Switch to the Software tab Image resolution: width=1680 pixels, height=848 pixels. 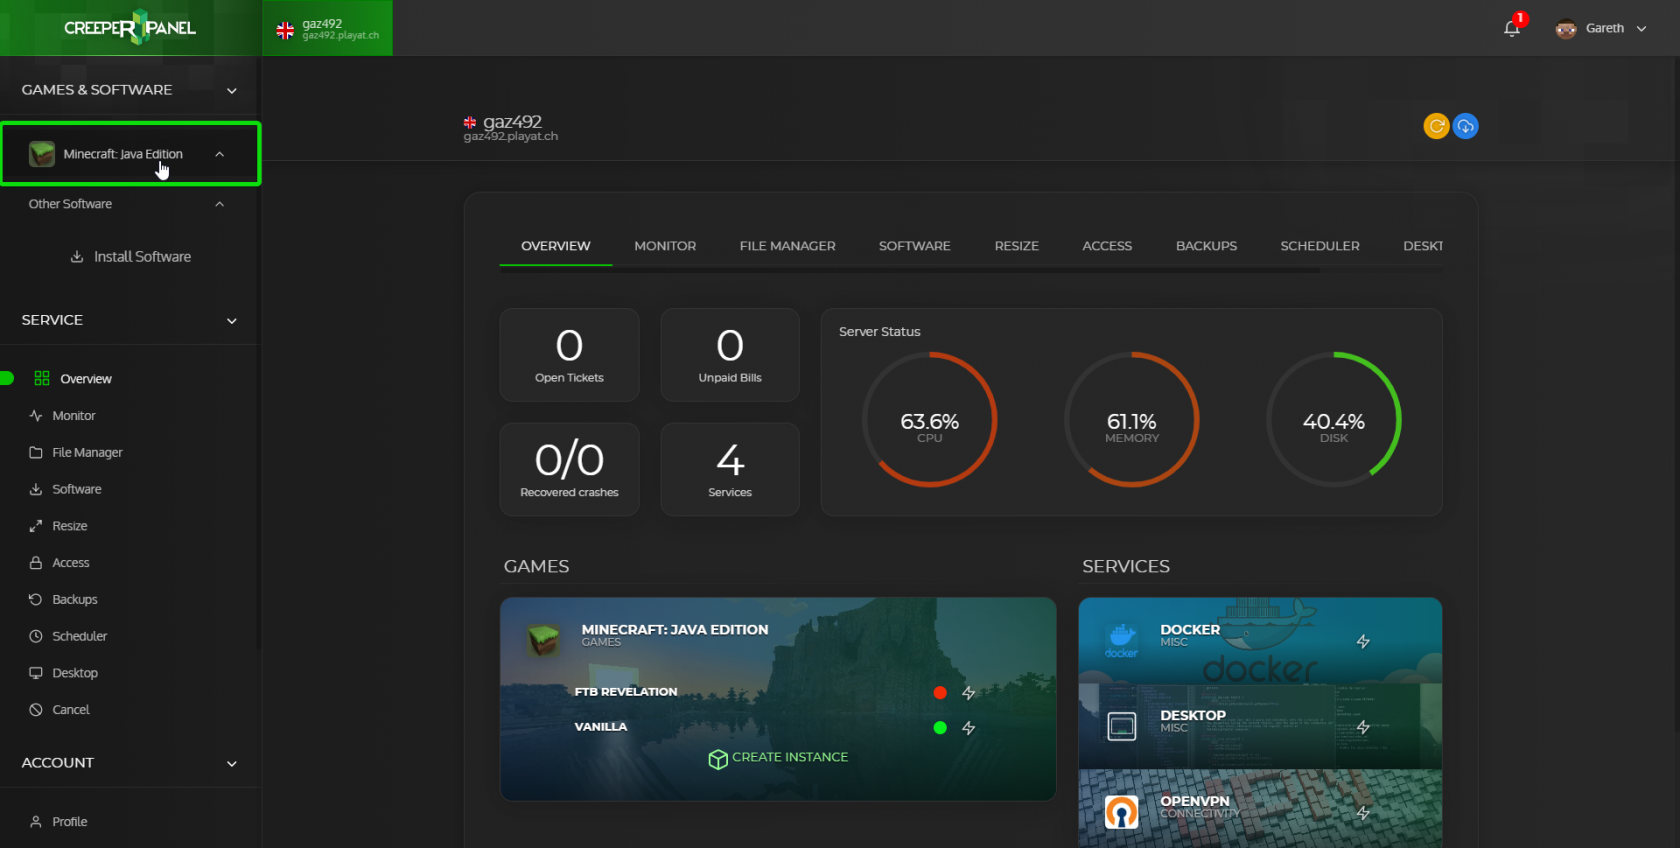point(915,246)
